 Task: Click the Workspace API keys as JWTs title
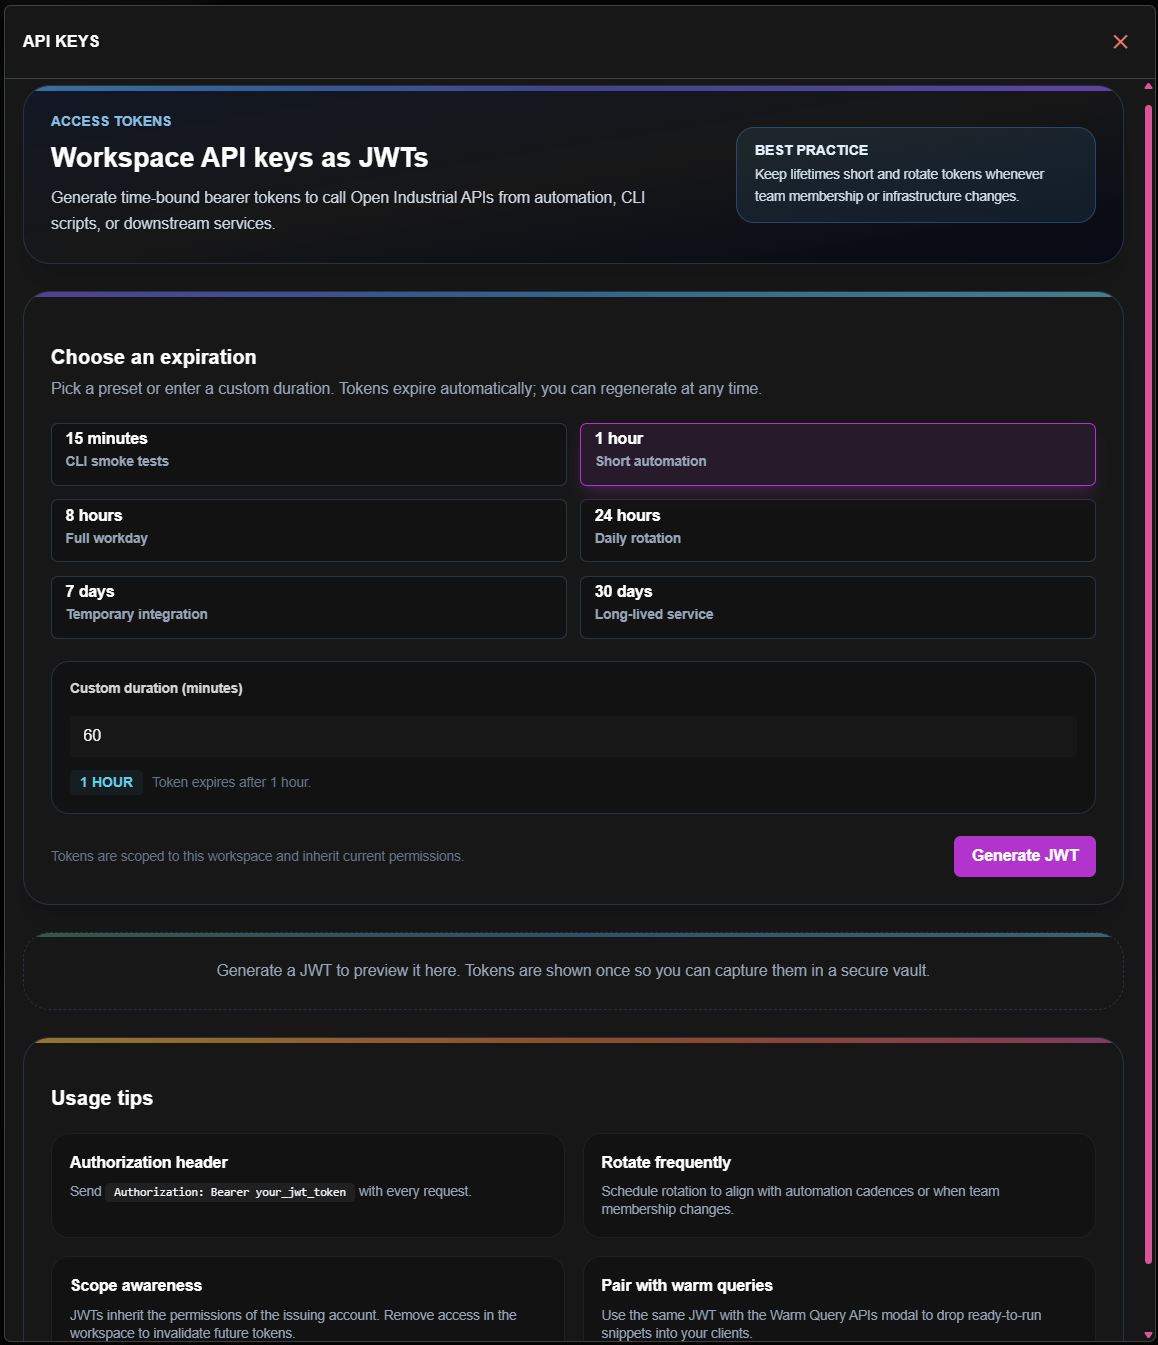point(240,158)
